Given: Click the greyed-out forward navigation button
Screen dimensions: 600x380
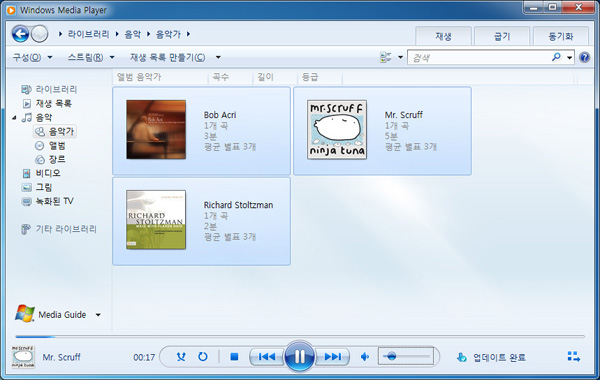Looking at the screenshot, I should (x=39, y=34).
